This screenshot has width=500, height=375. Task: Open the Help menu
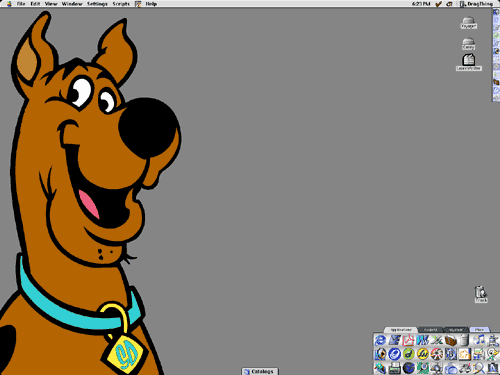click(151, 4)
